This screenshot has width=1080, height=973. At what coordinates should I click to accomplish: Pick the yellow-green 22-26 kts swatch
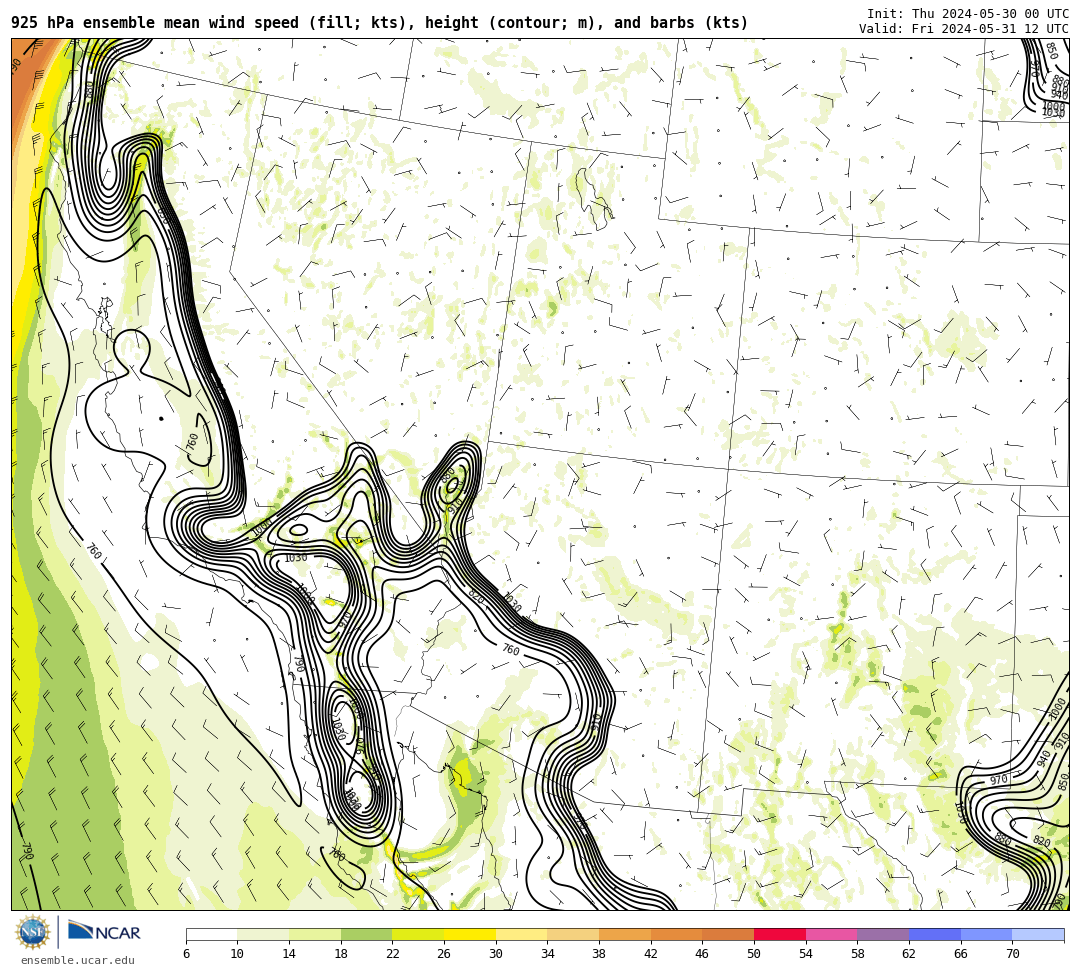[x=418, y=934]
